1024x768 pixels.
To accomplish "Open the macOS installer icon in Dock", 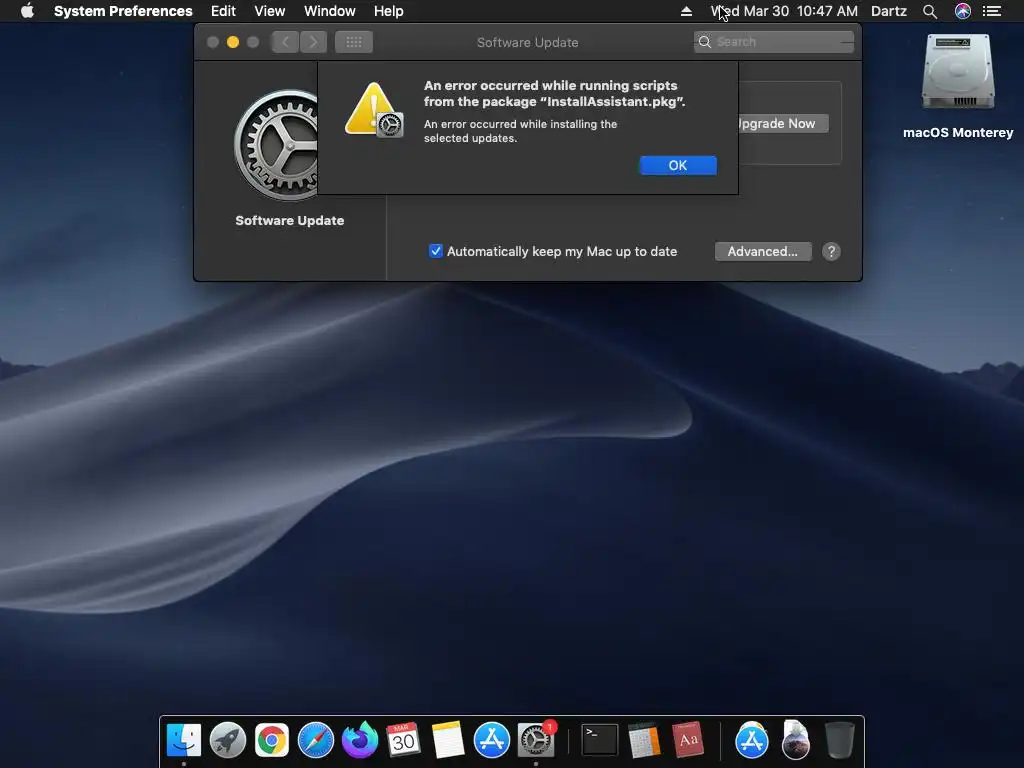I will pyautogui.click(x=795, y=740).
